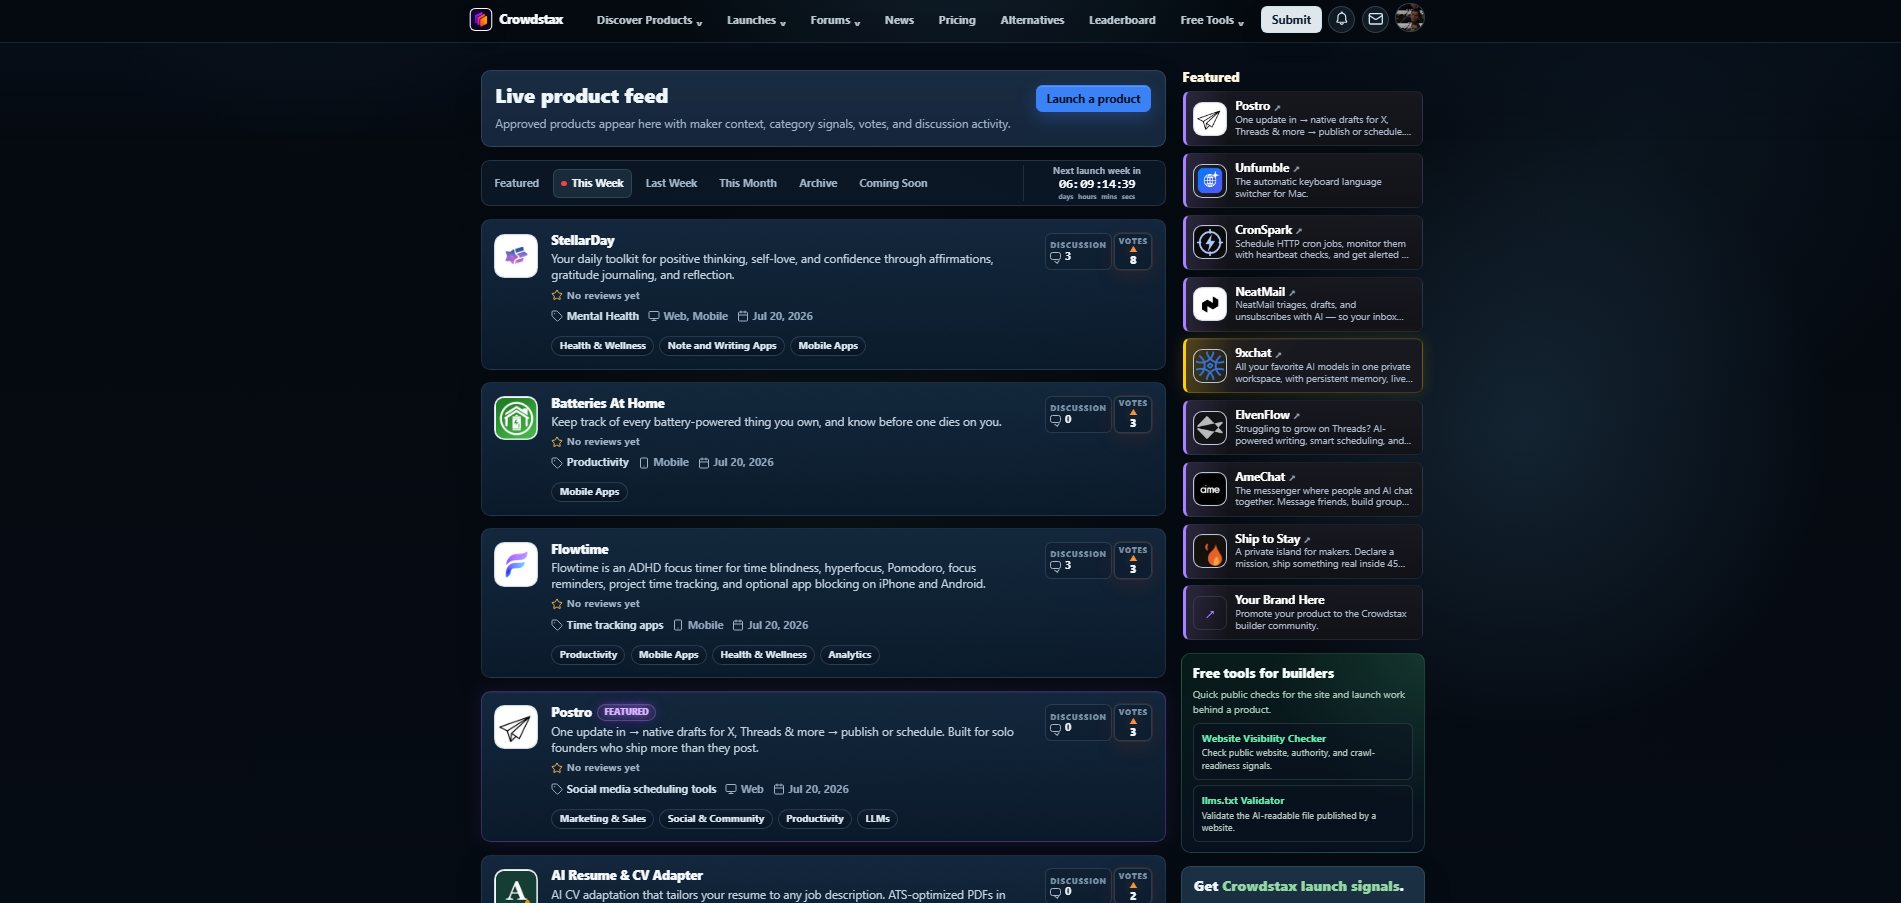Click the Ship to Stay flame icon
This screenshot has width=1901, height=903.
(x=1210, y=551)
